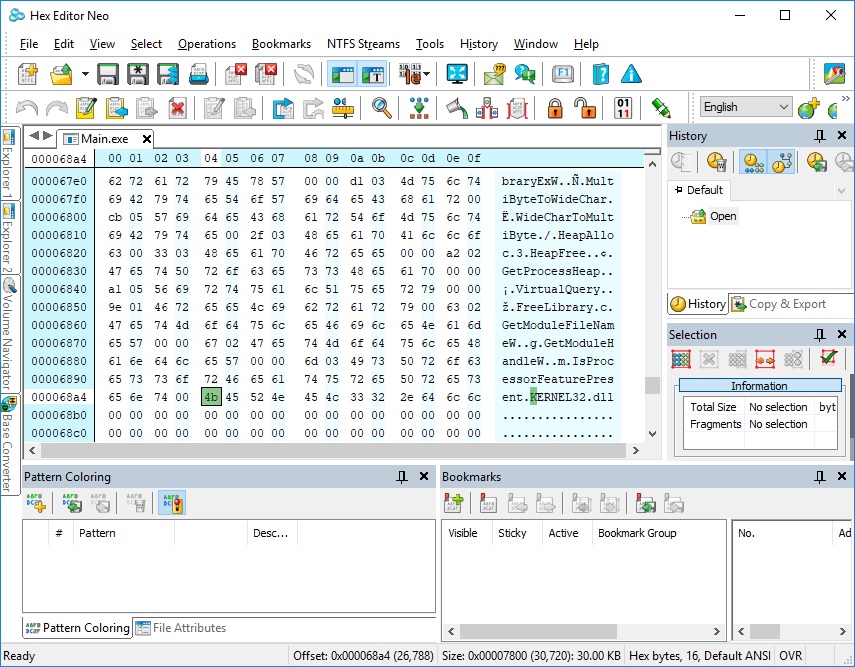Screen dimensions: 855x667
Task: Click the 01 11 binary mode icon
Action: [623, 108]
